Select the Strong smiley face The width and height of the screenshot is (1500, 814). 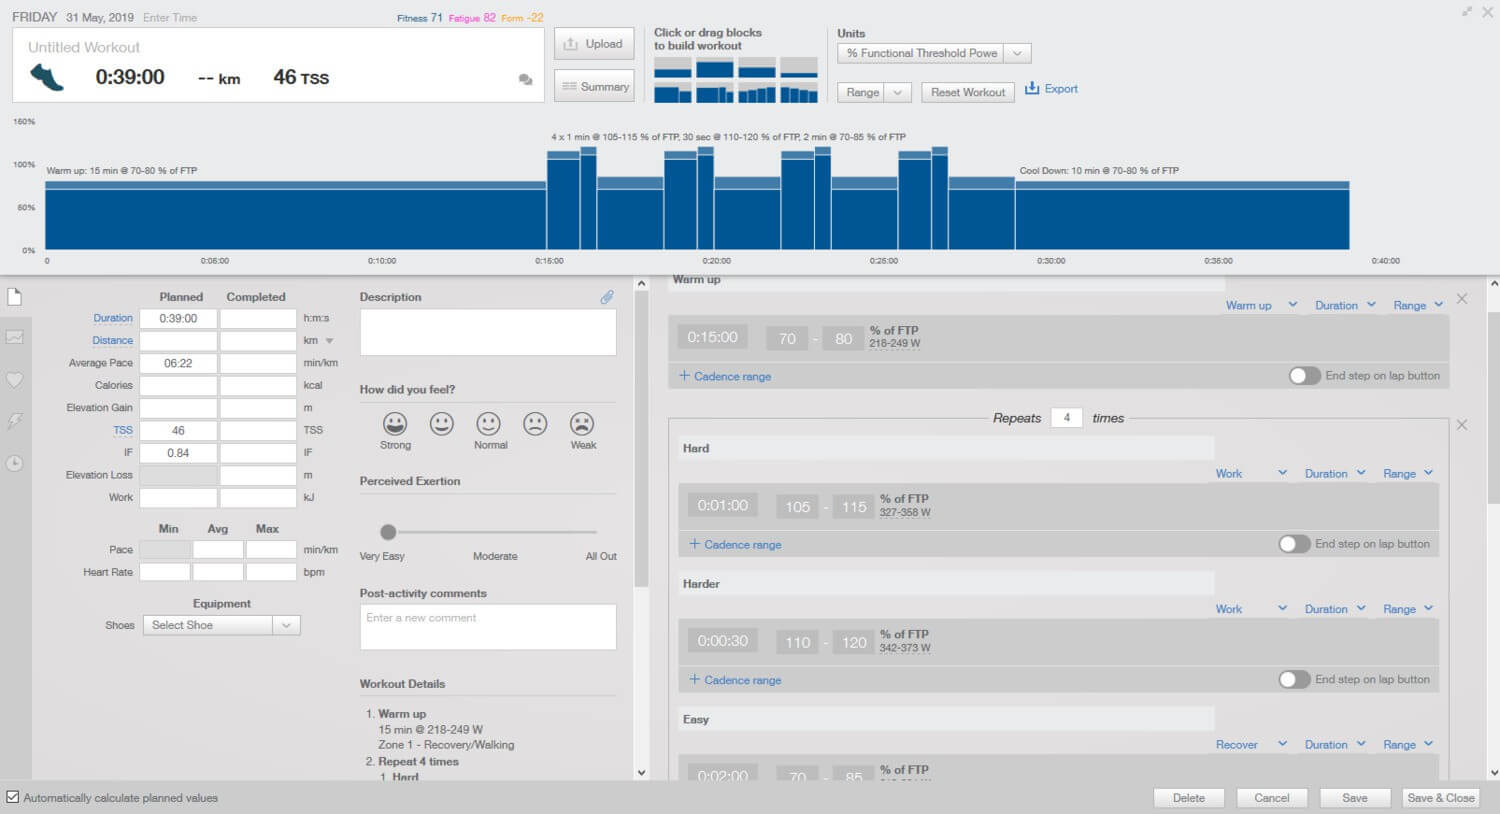[395, 424]
